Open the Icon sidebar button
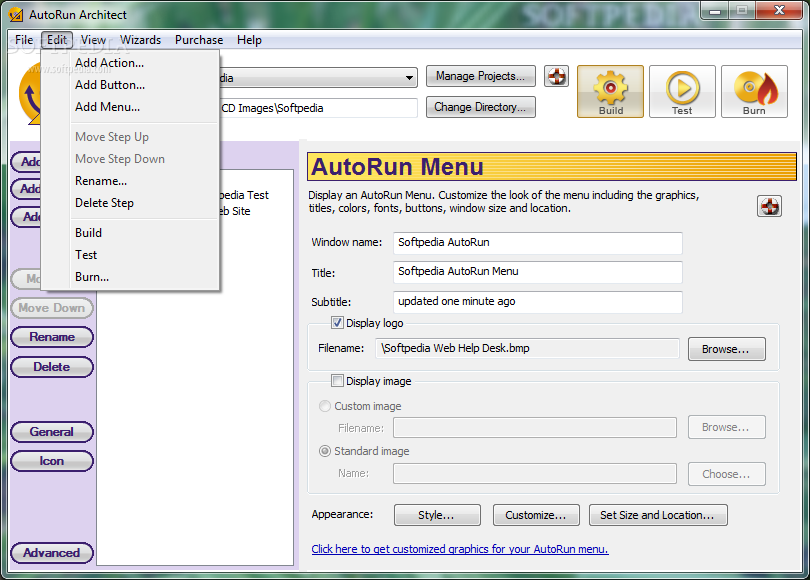810x580 pixels. (52, 461)
